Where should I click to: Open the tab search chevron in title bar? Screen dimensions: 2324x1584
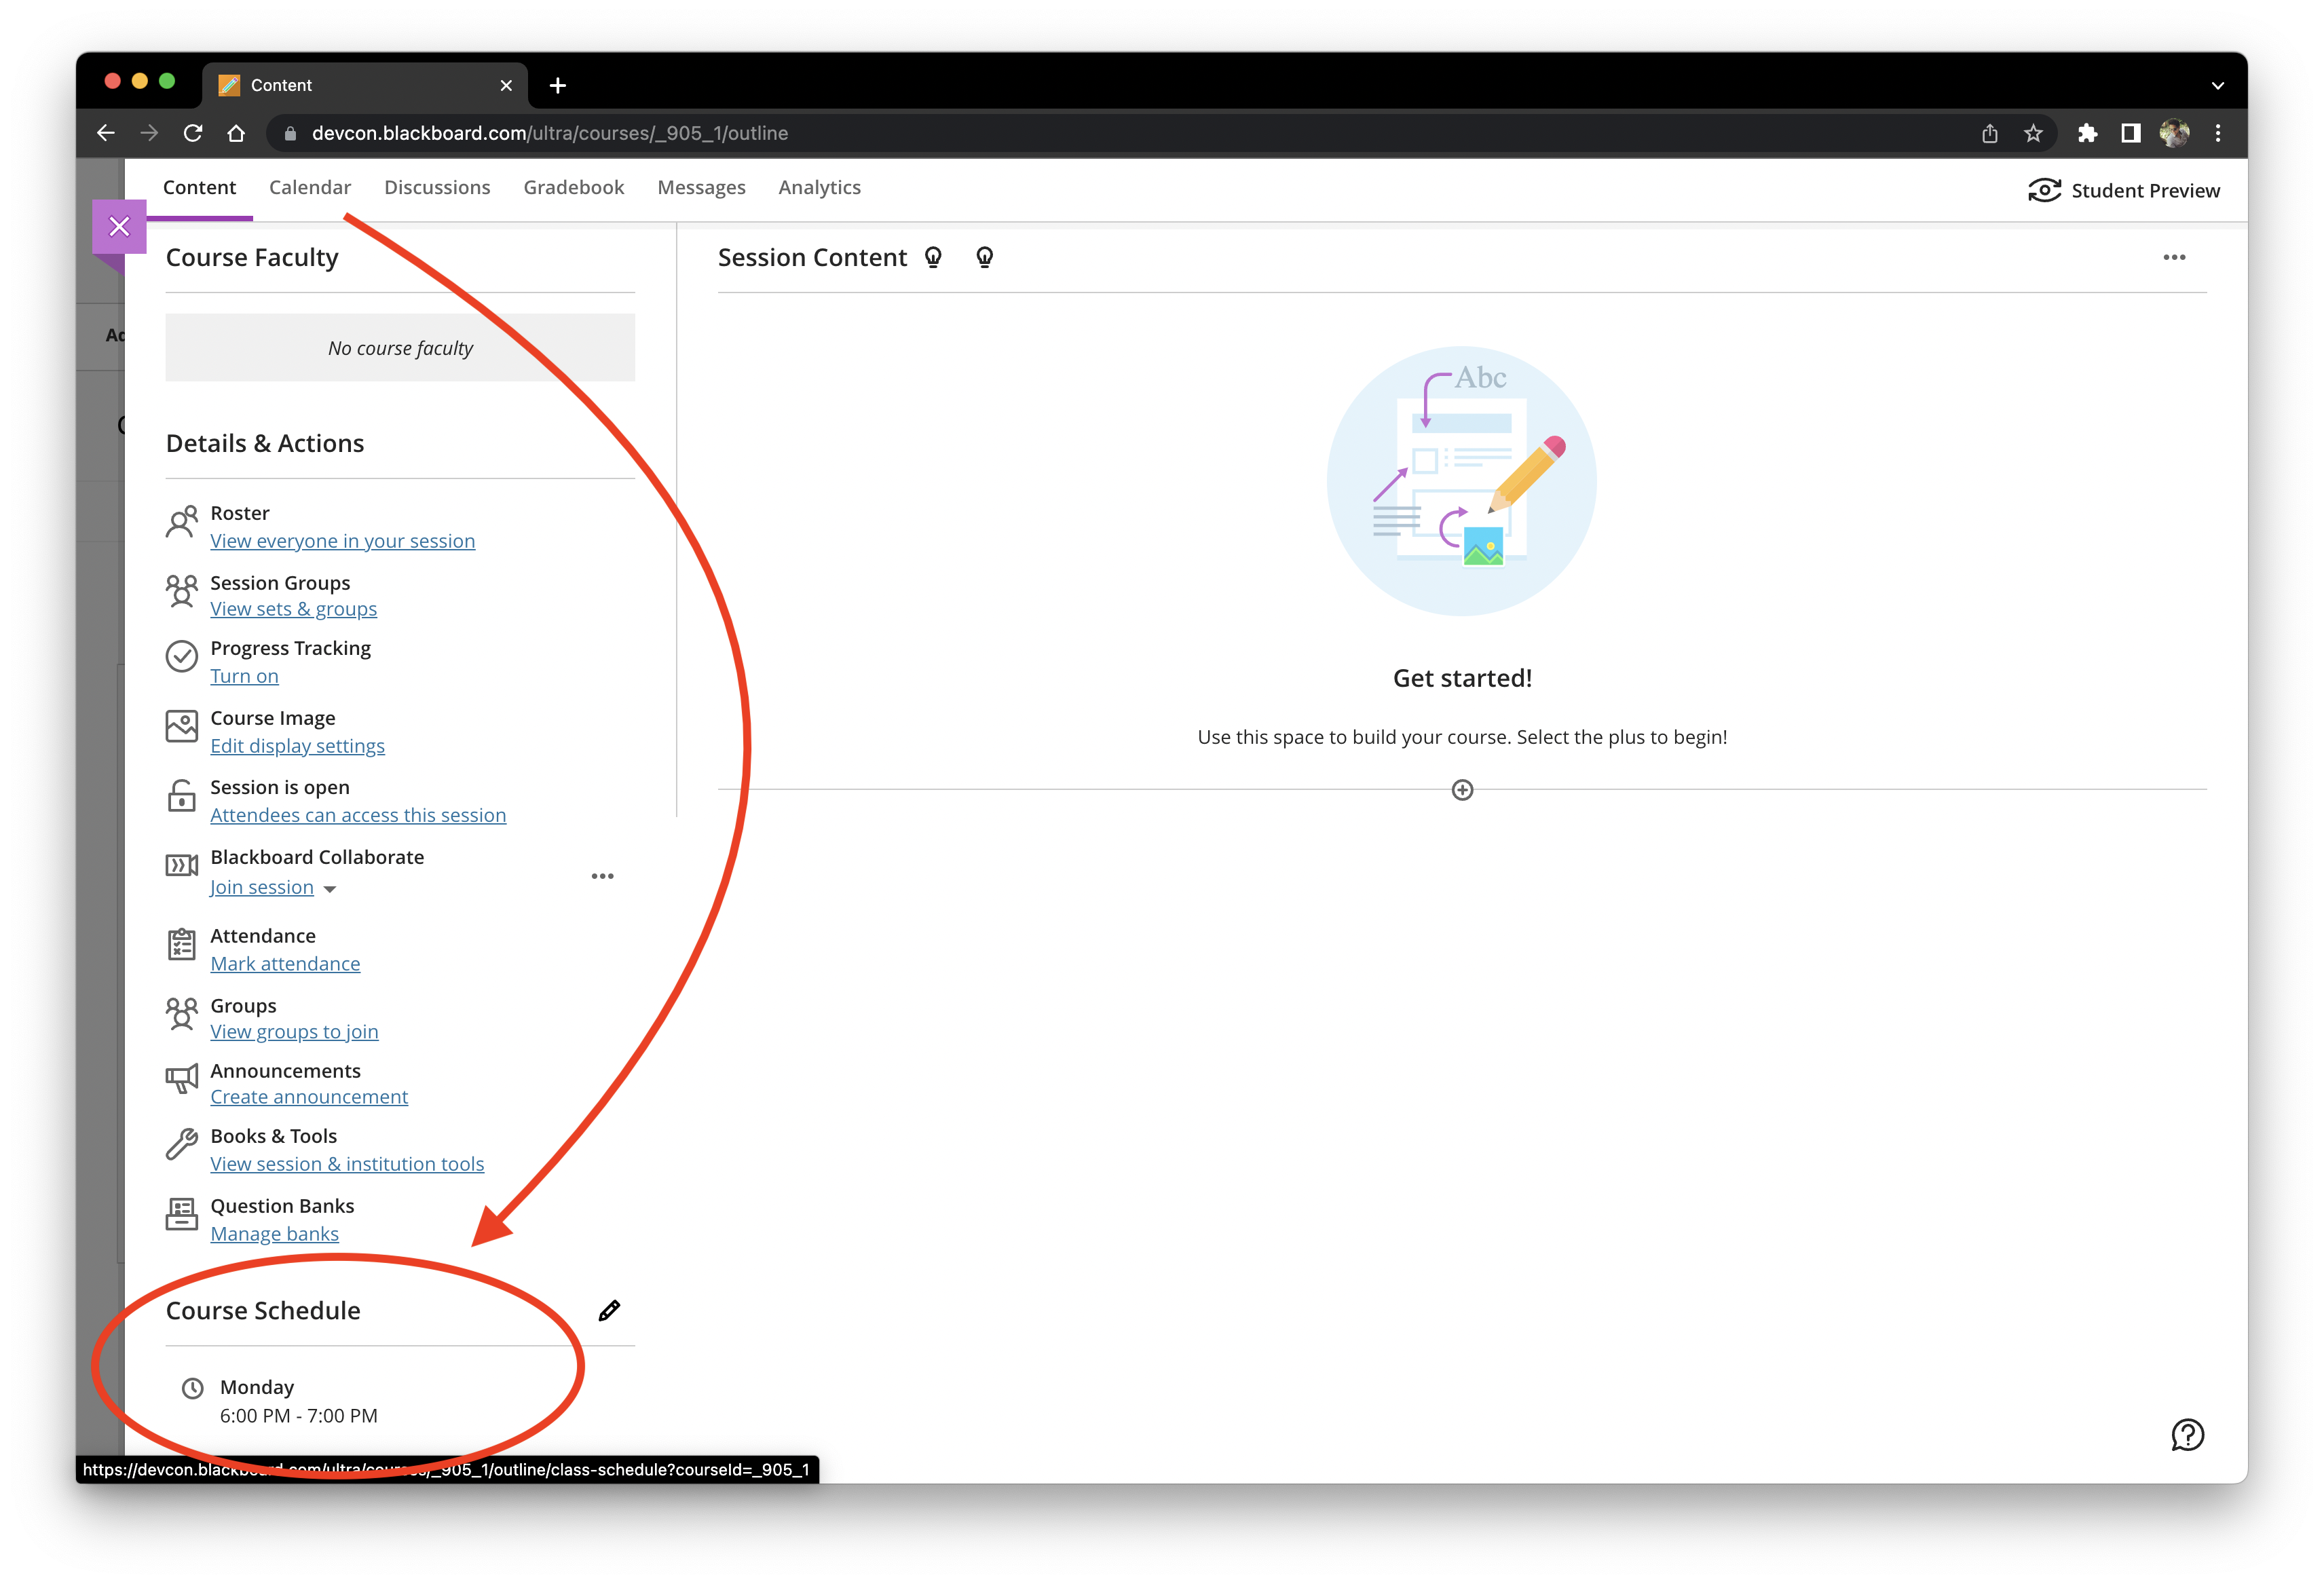2217,85
